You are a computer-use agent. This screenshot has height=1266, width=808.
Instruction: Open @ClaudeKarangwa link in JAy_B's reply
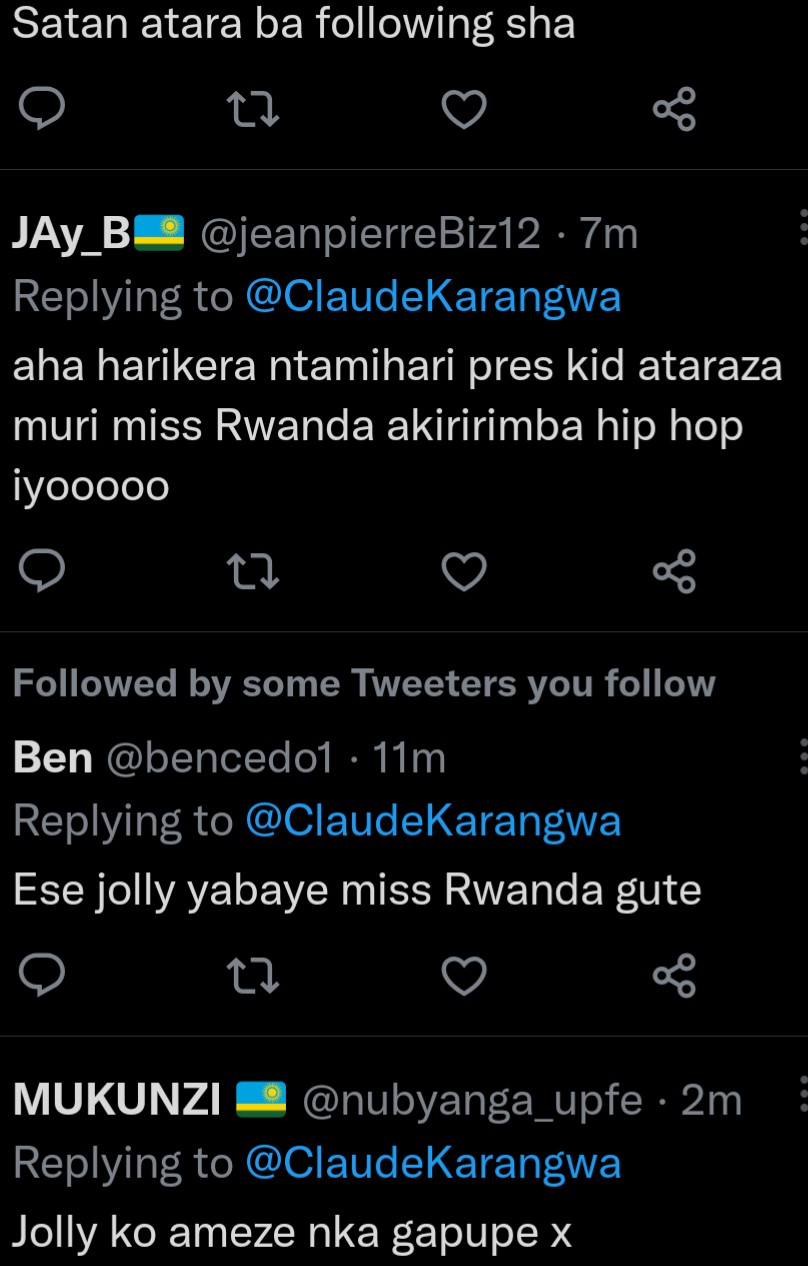click(x=433, y=296)
